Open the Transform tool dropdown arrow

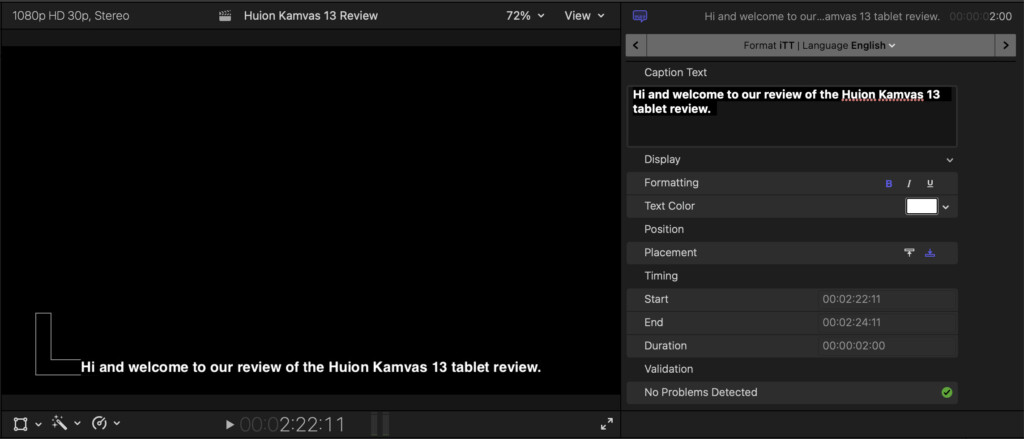(38, 425)
